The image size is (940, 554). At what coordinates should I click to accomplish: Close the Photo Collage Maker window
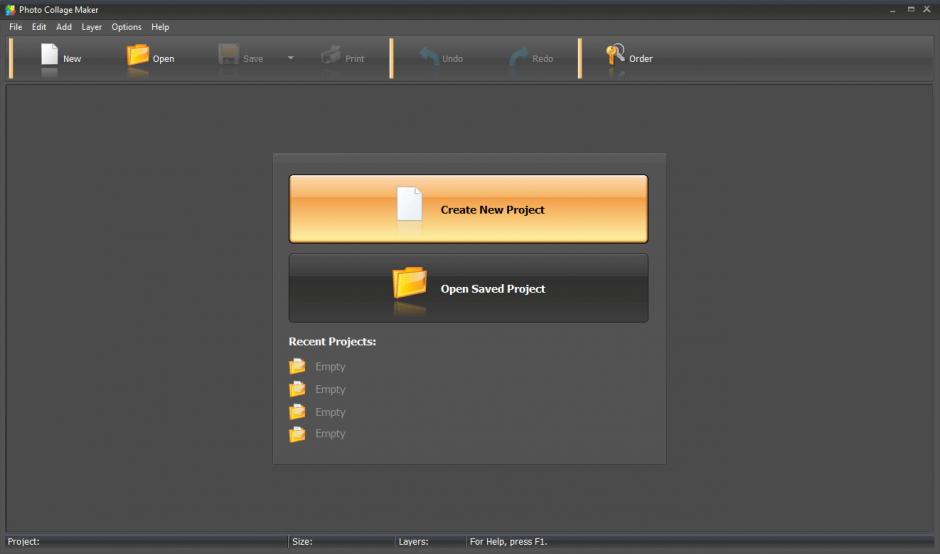(927, 9)
